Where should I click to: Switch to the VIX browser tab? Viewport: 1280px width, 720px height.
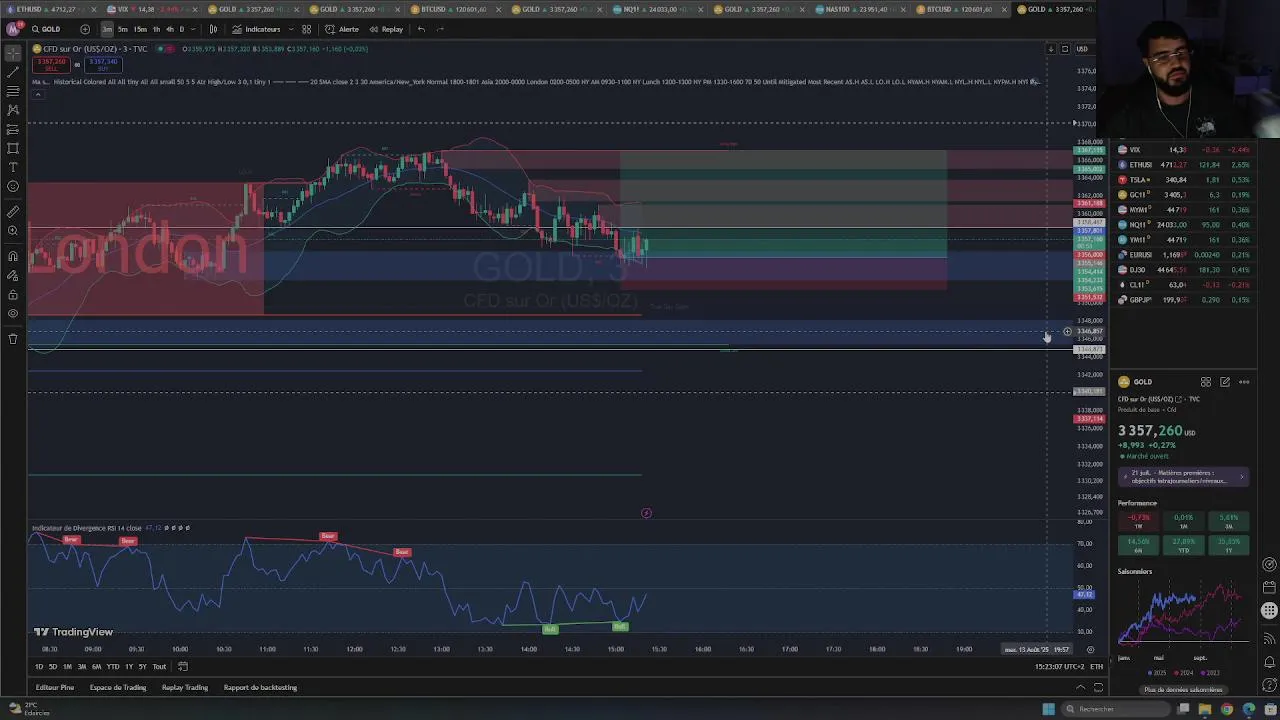[148, 9]
